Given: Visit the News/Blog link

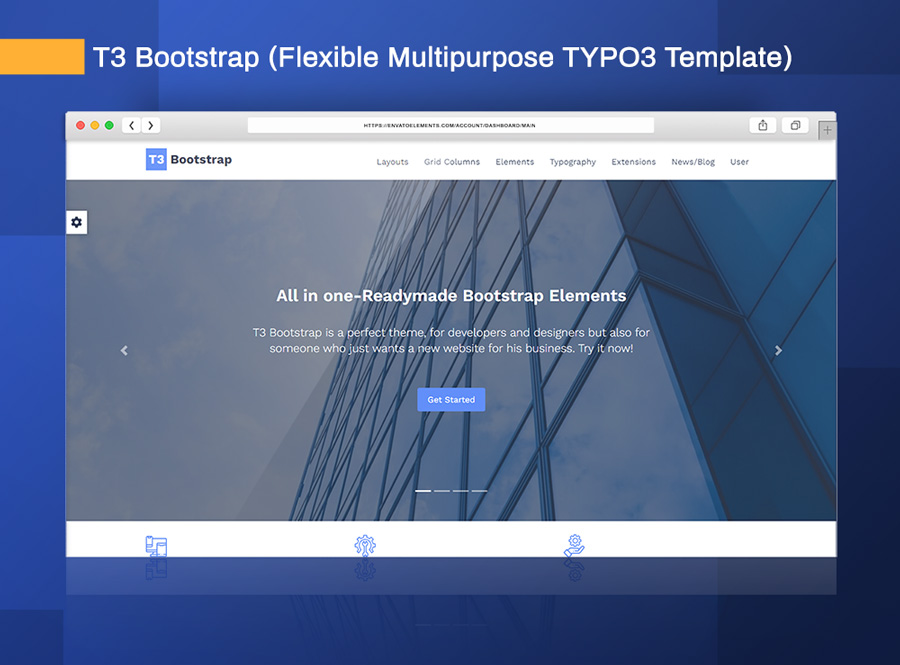Looking at the screenshot, I should tap(693, 162).
